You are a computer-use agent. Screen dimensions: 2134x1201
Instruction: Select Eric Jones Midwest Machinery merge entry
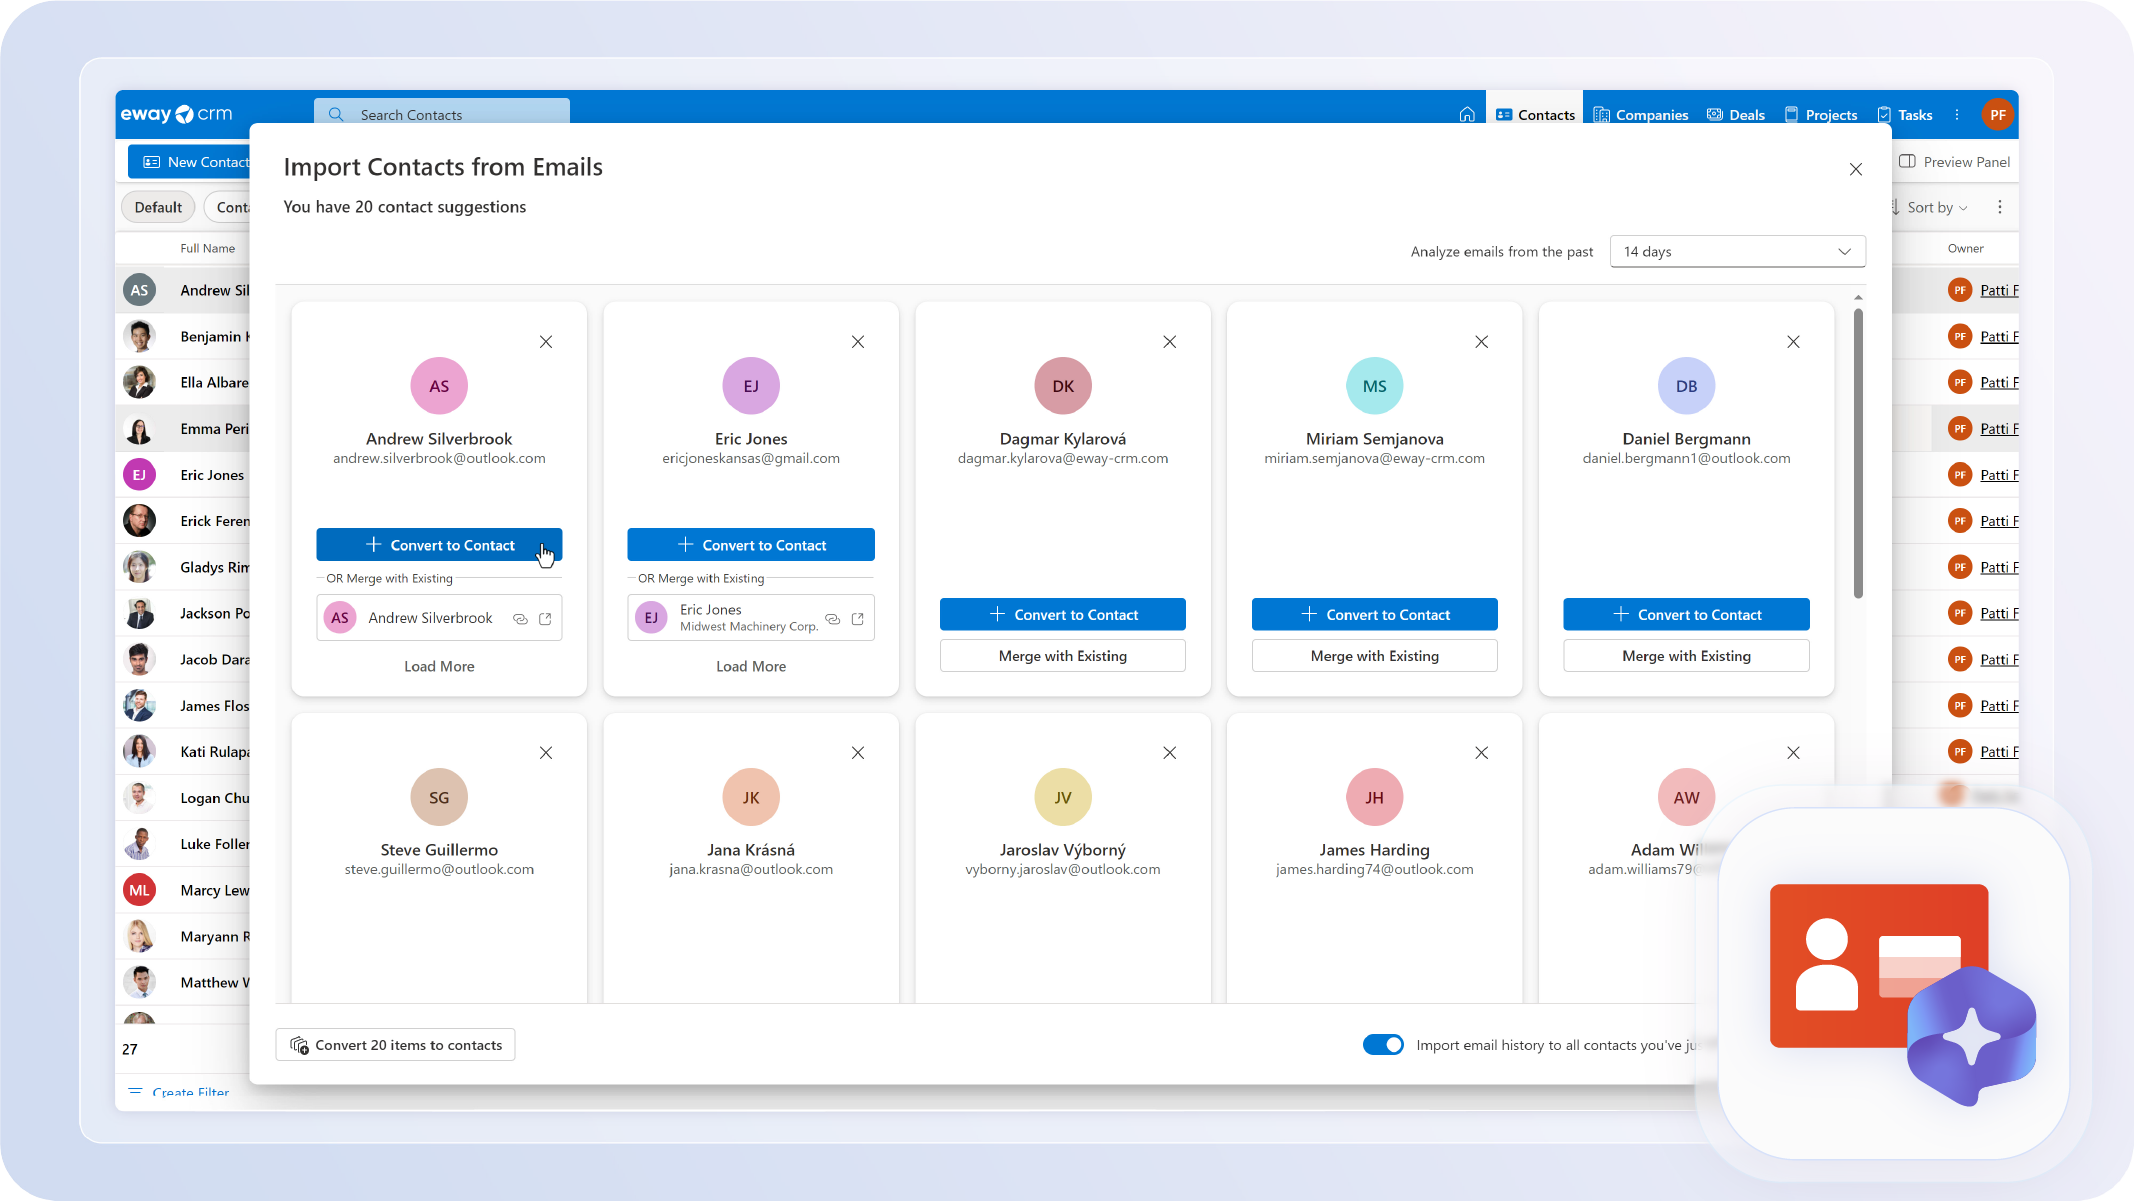(751, 618)
